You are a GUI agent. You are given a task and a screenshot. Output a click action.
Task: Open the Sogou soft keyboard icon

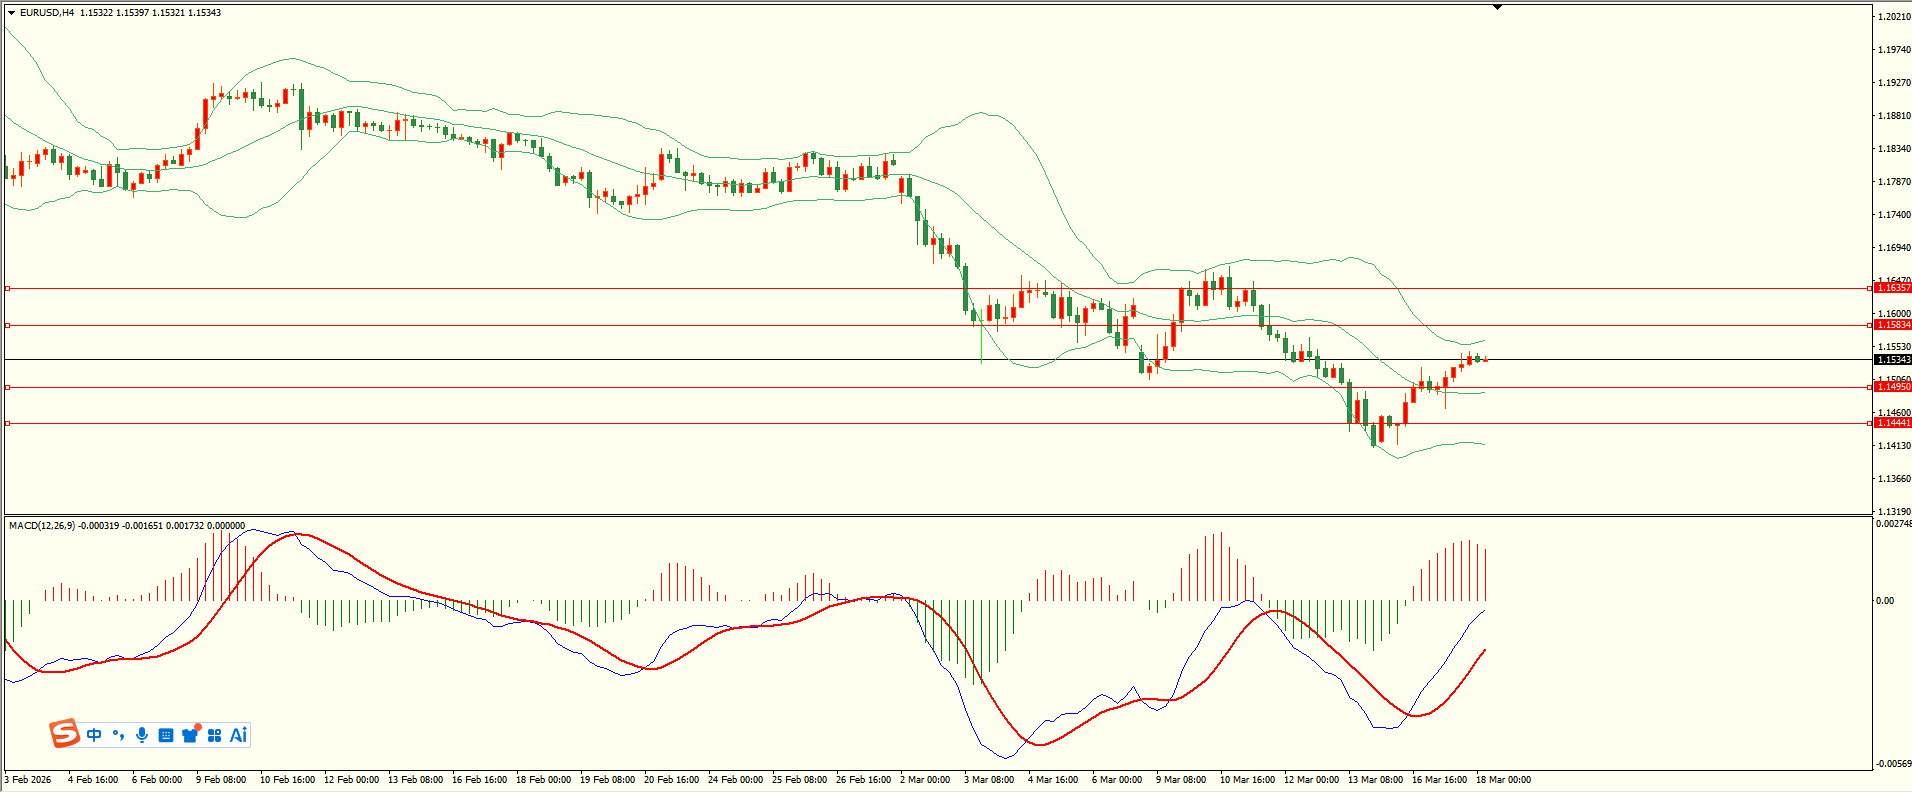coord(166,735)
